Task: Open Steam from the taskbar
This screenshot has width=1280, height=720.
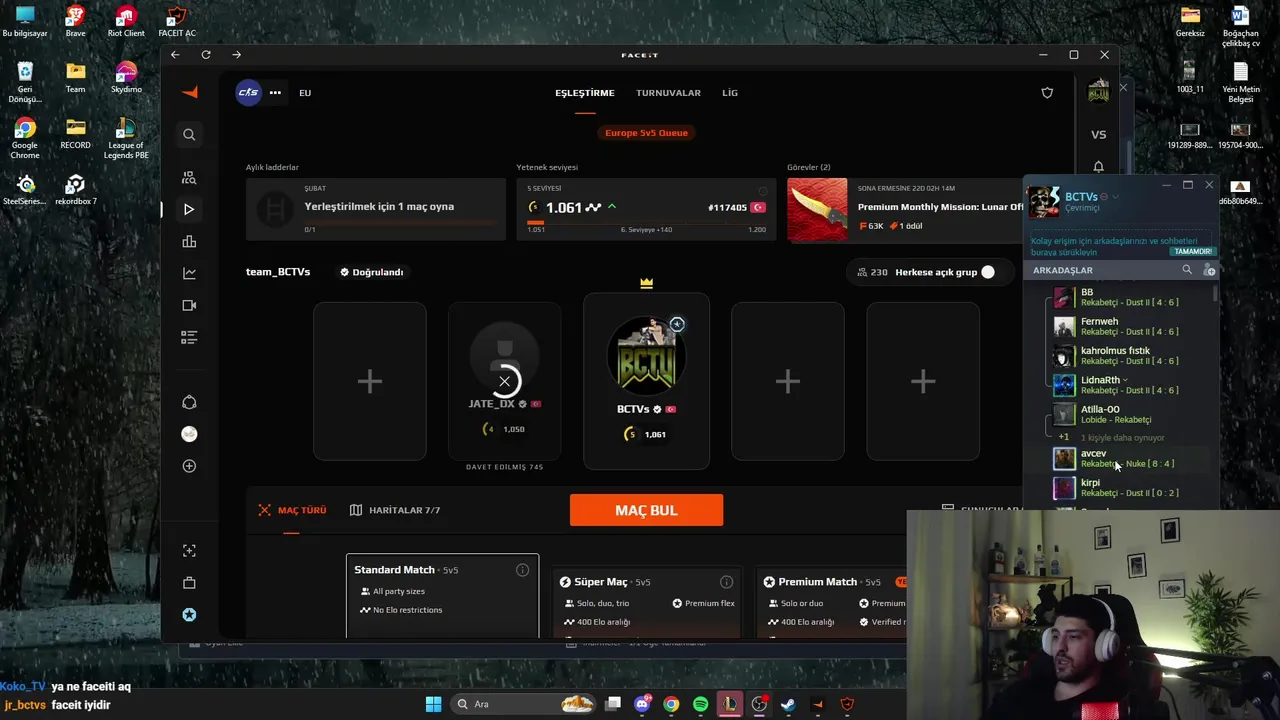Action: click(788, 704)
